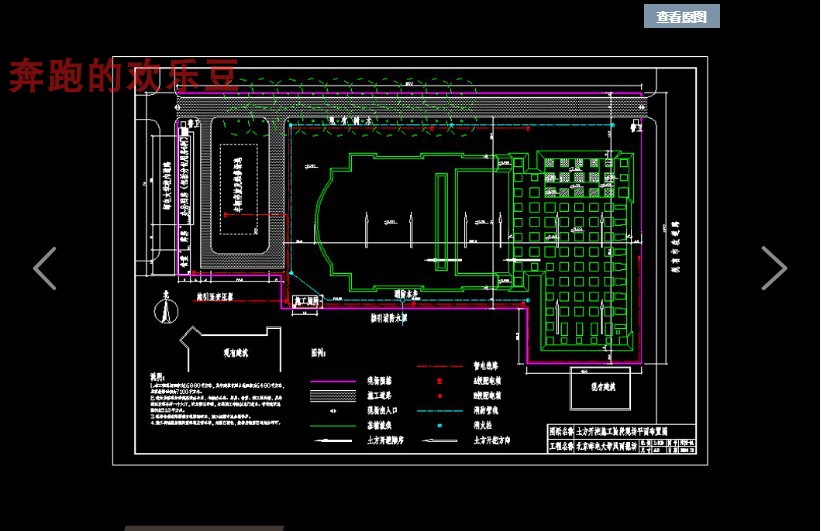
Task: Go to the next image with right arrow
Action: [x=774, y=268]
